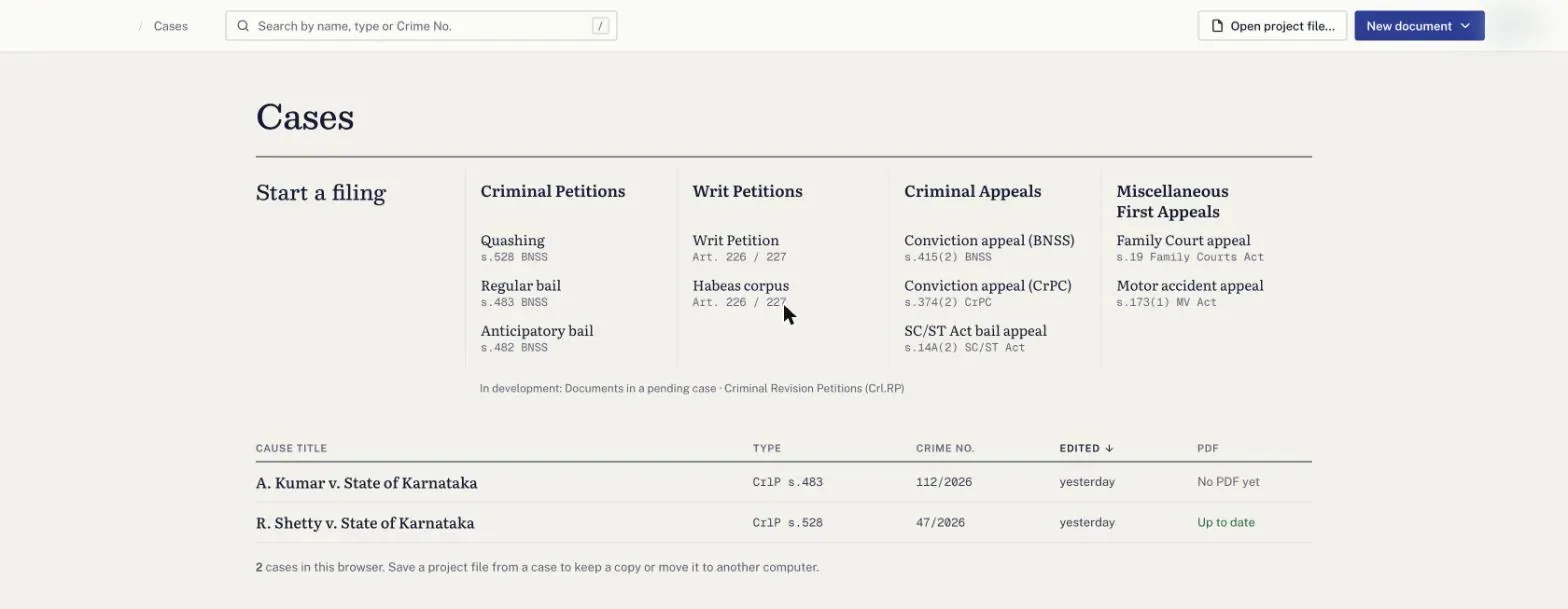The width and height of the screenshot is (1568, 609).
Task: Start a Regular bail petition
Action: 521,293
